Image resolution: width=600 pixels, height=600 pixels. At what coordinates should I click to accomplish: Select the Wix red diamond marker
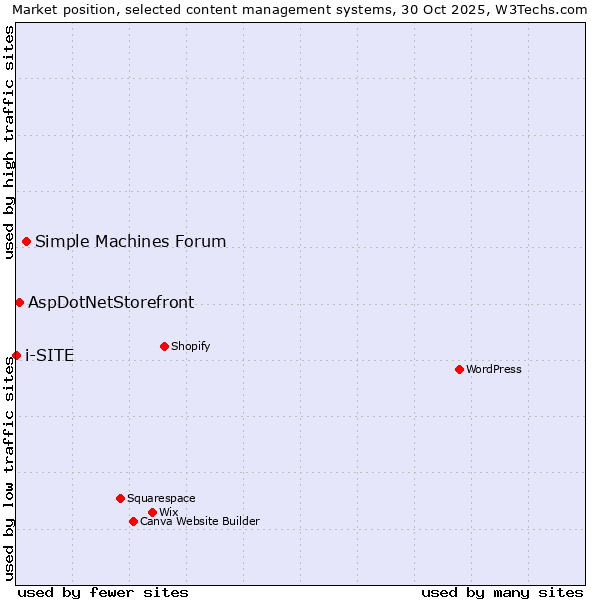click(152, 512)
